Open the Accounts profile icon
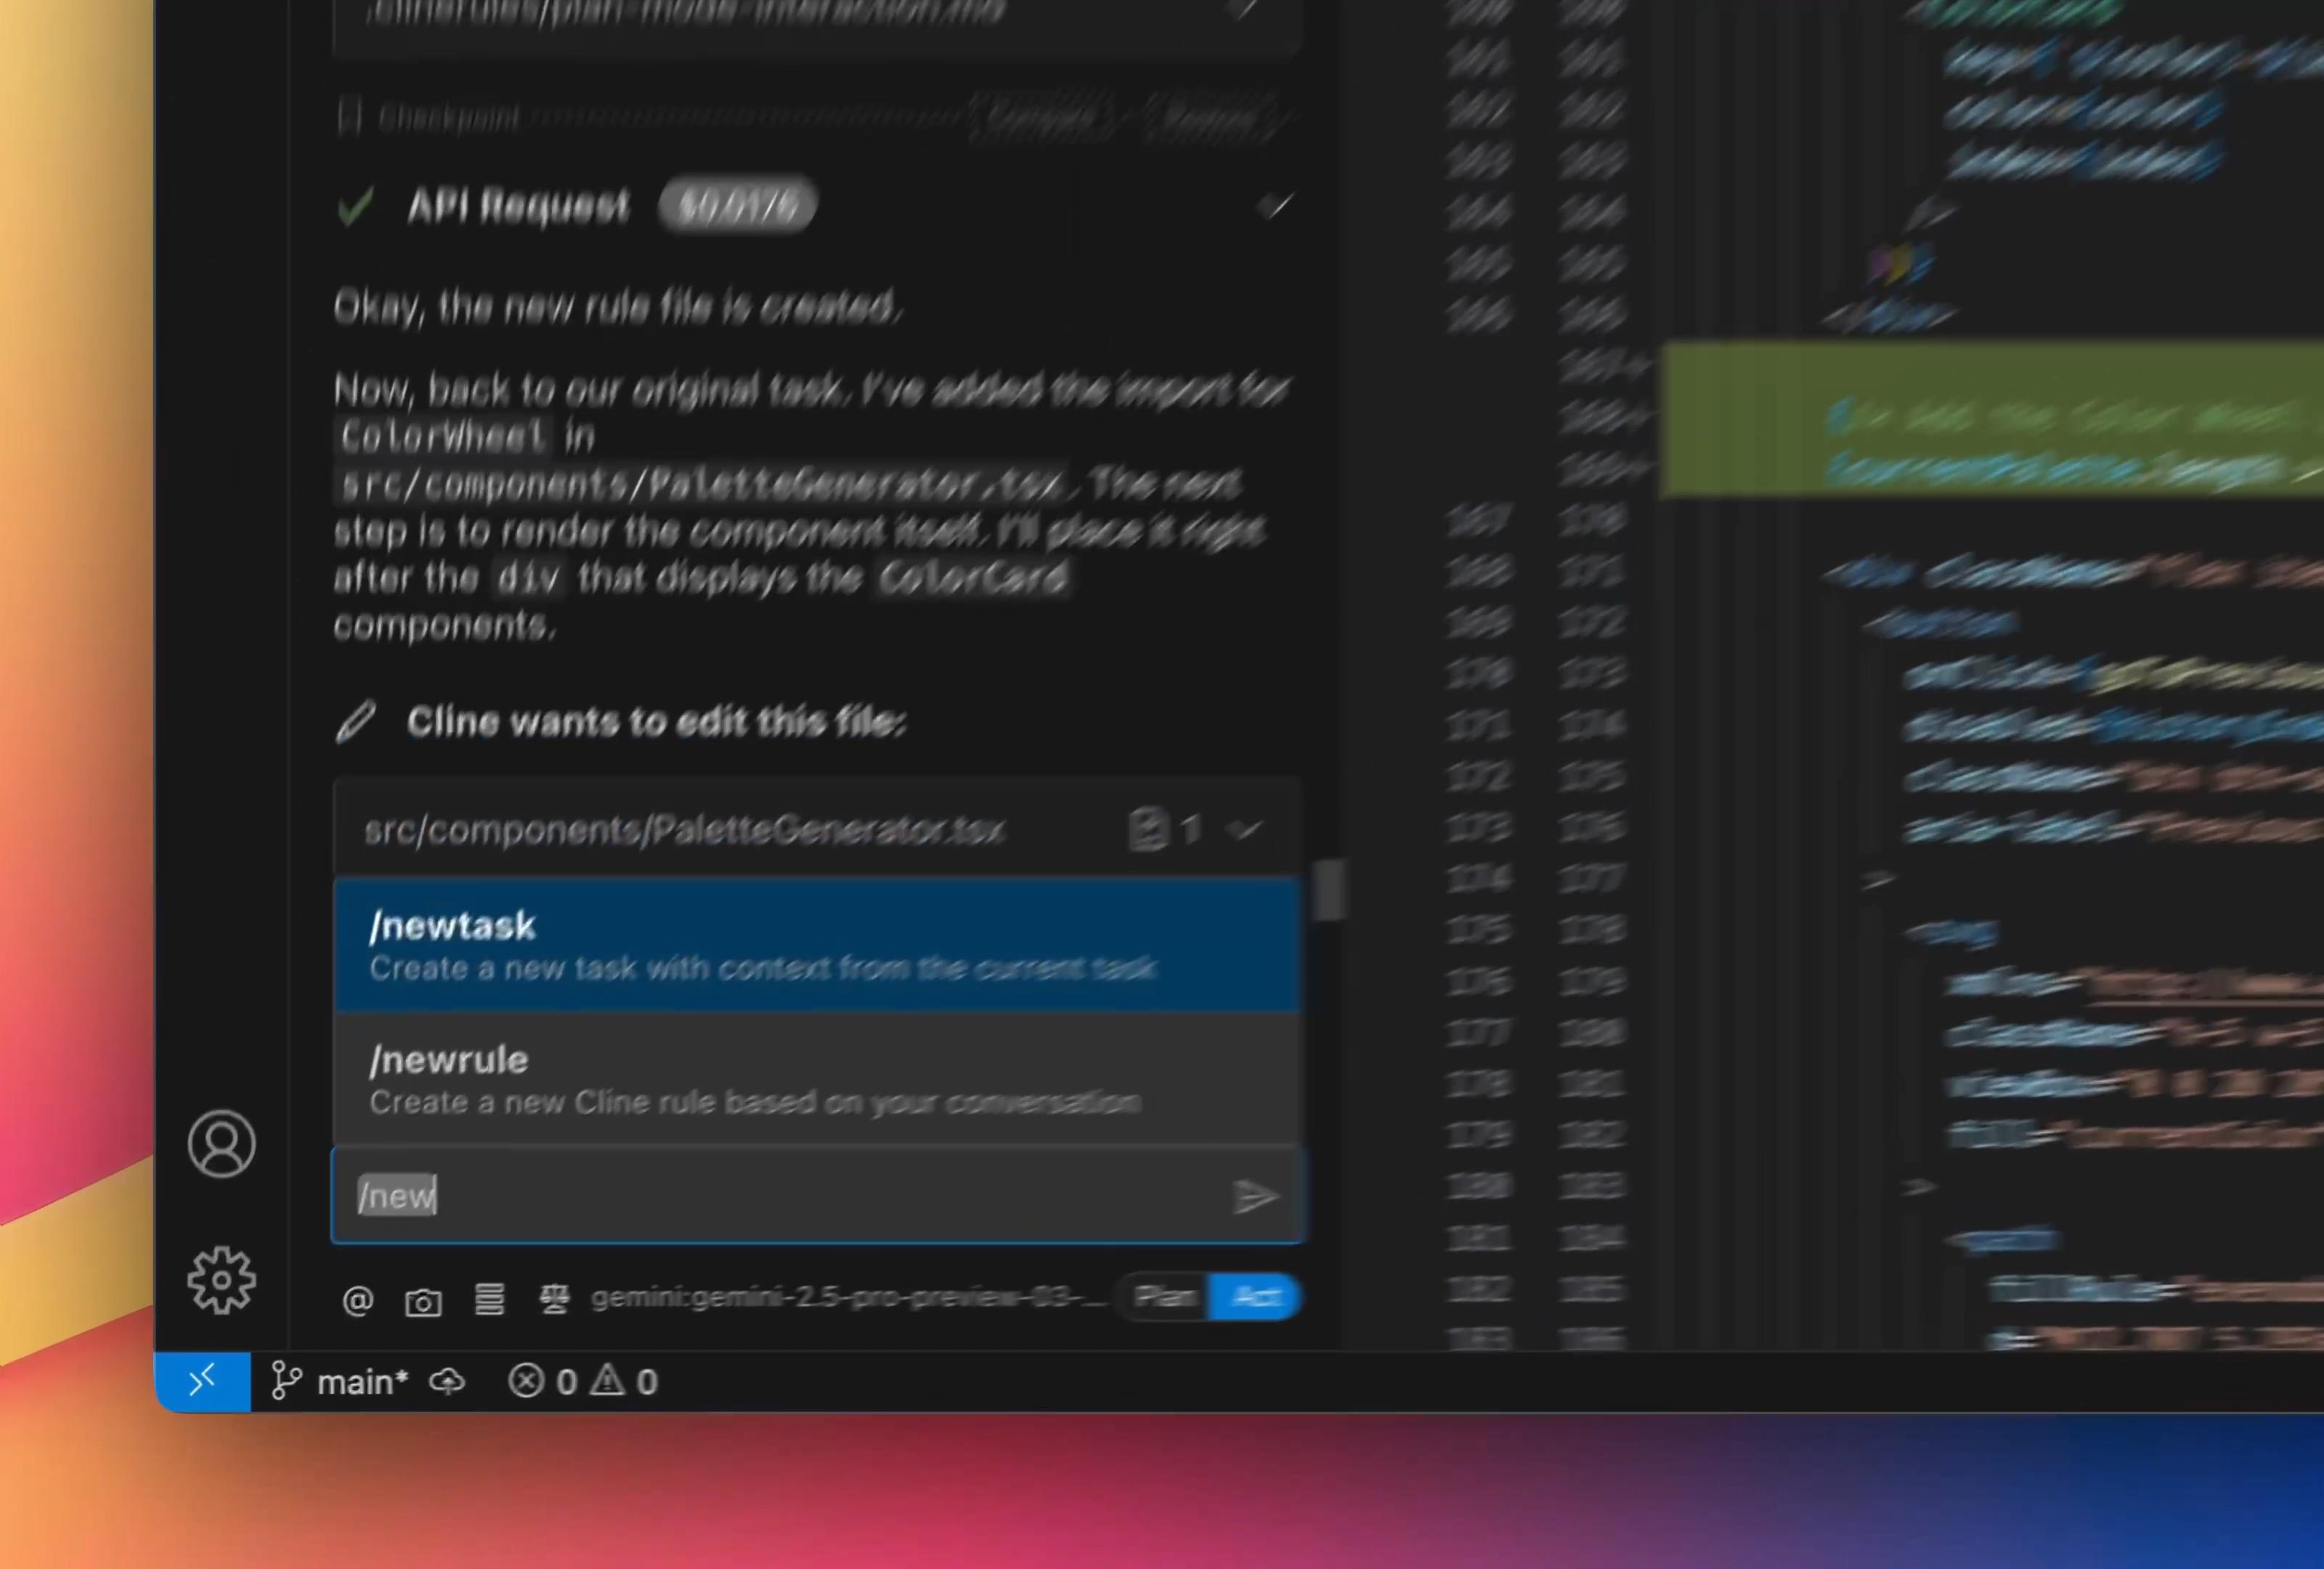This screenshot has height=1569, width=2324. tap(221, 1143)
